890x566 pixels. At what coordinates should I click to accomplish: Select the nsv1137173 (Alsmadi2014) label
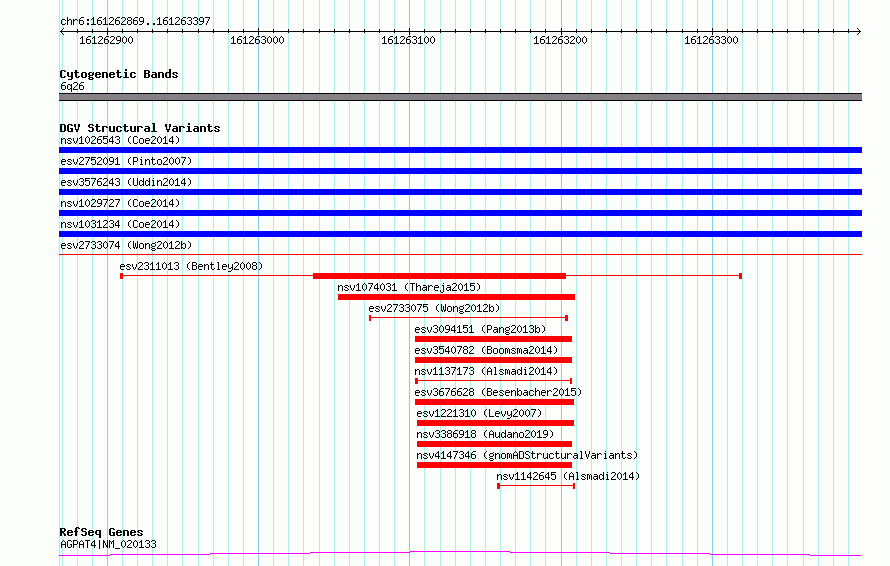point(486,371)
